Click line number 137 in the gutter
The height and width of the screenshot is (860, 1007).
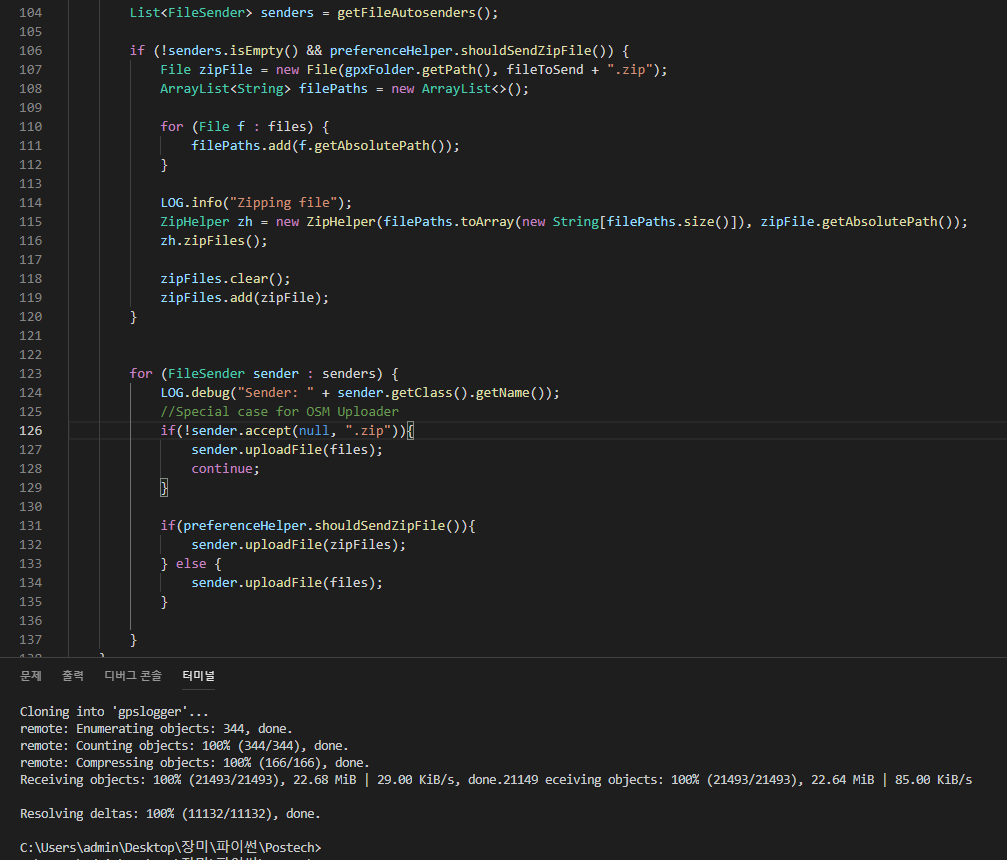pyautogui.click(x=31, y=639)
